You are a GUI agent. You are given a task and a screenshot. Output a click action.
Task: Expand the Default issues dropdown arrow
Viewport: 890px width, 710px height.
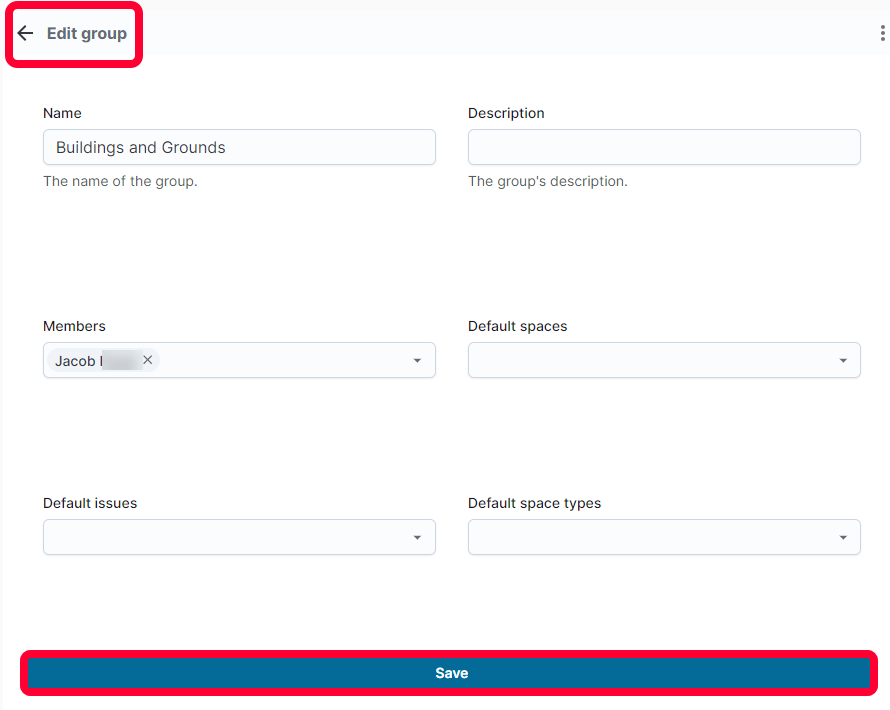coord(417,537)
